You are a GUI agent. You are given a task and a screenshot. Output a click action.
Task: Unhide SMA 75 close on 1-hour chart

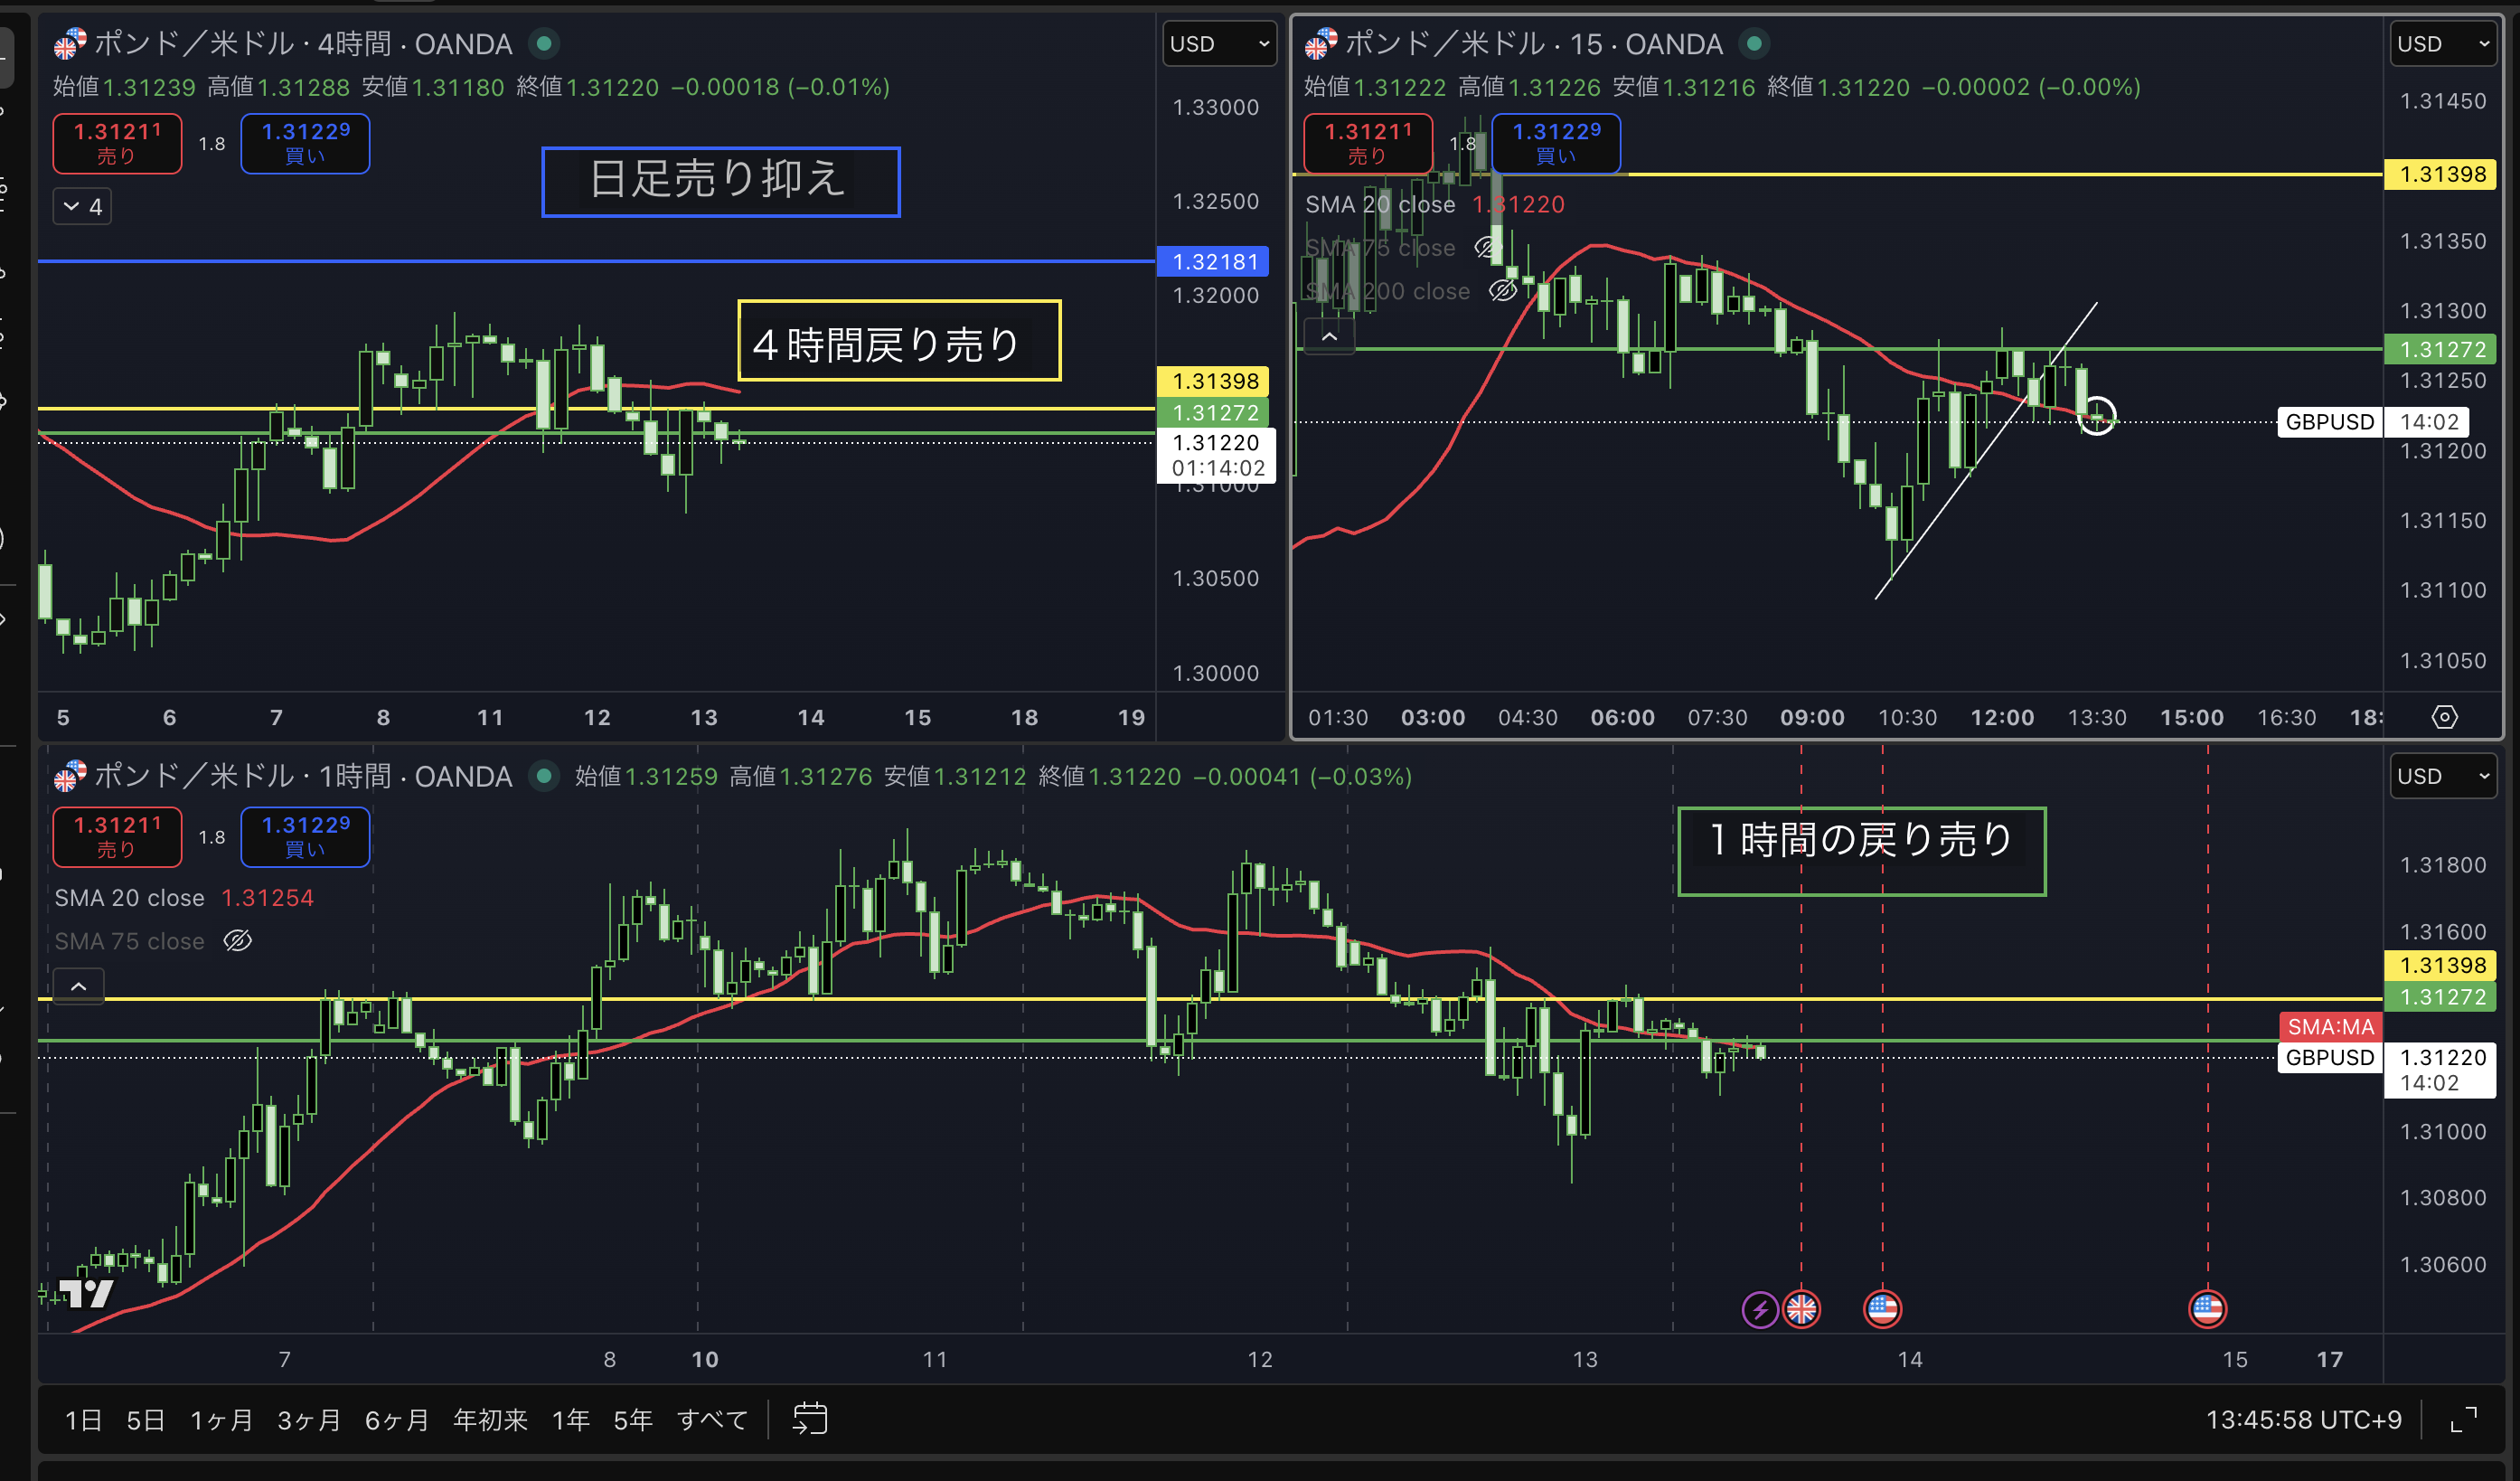237,941
